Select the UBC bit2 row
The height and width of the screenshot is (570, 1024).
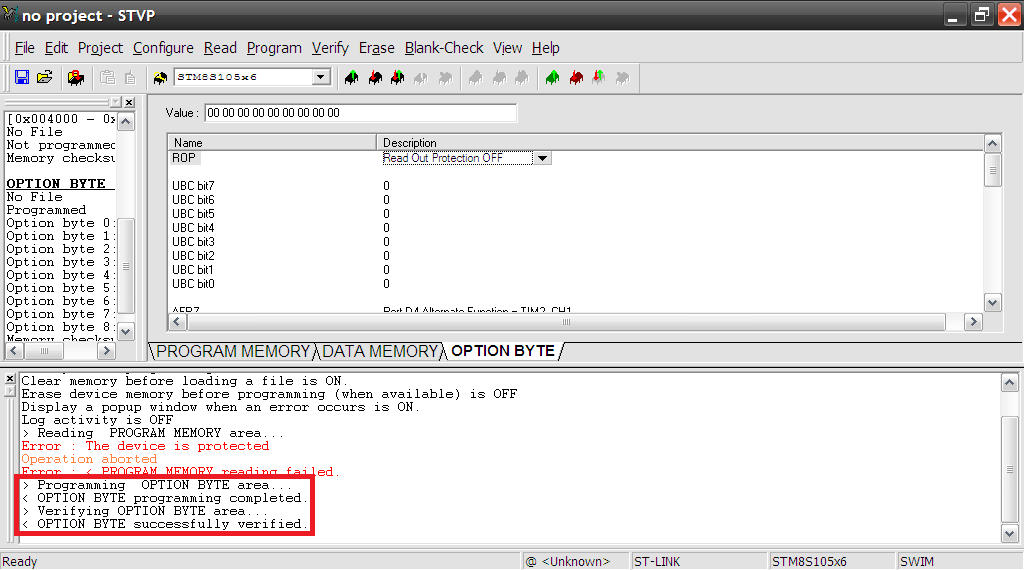(193, 256)
